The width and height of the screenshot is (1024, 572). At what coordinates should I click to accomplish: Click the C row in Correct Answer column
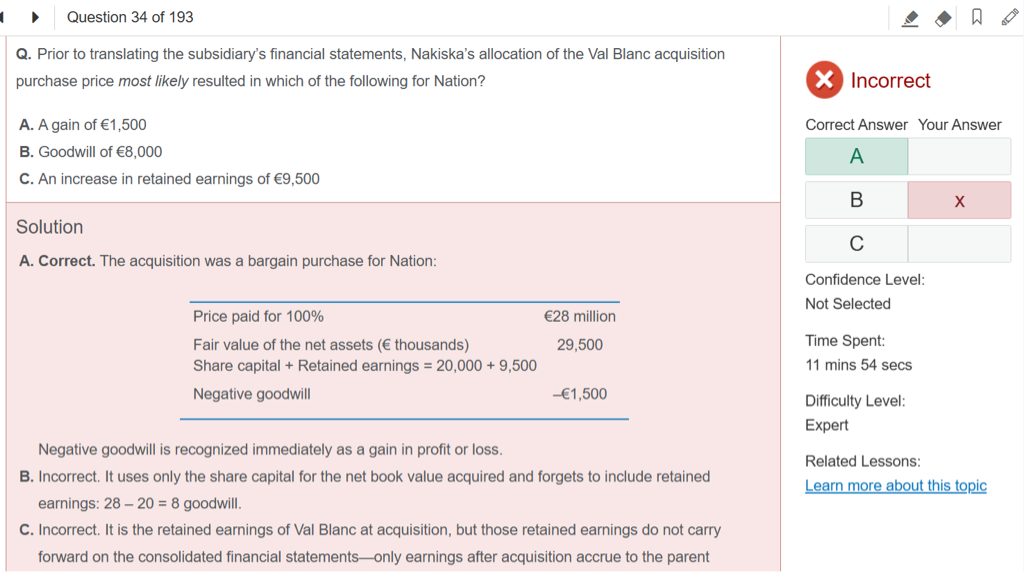[856, 244]
